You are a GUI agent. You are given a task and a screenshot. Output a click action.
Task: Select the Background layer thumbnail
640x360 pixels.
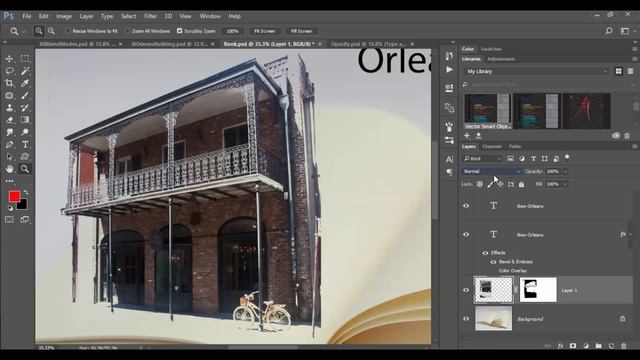coord(493,318)
